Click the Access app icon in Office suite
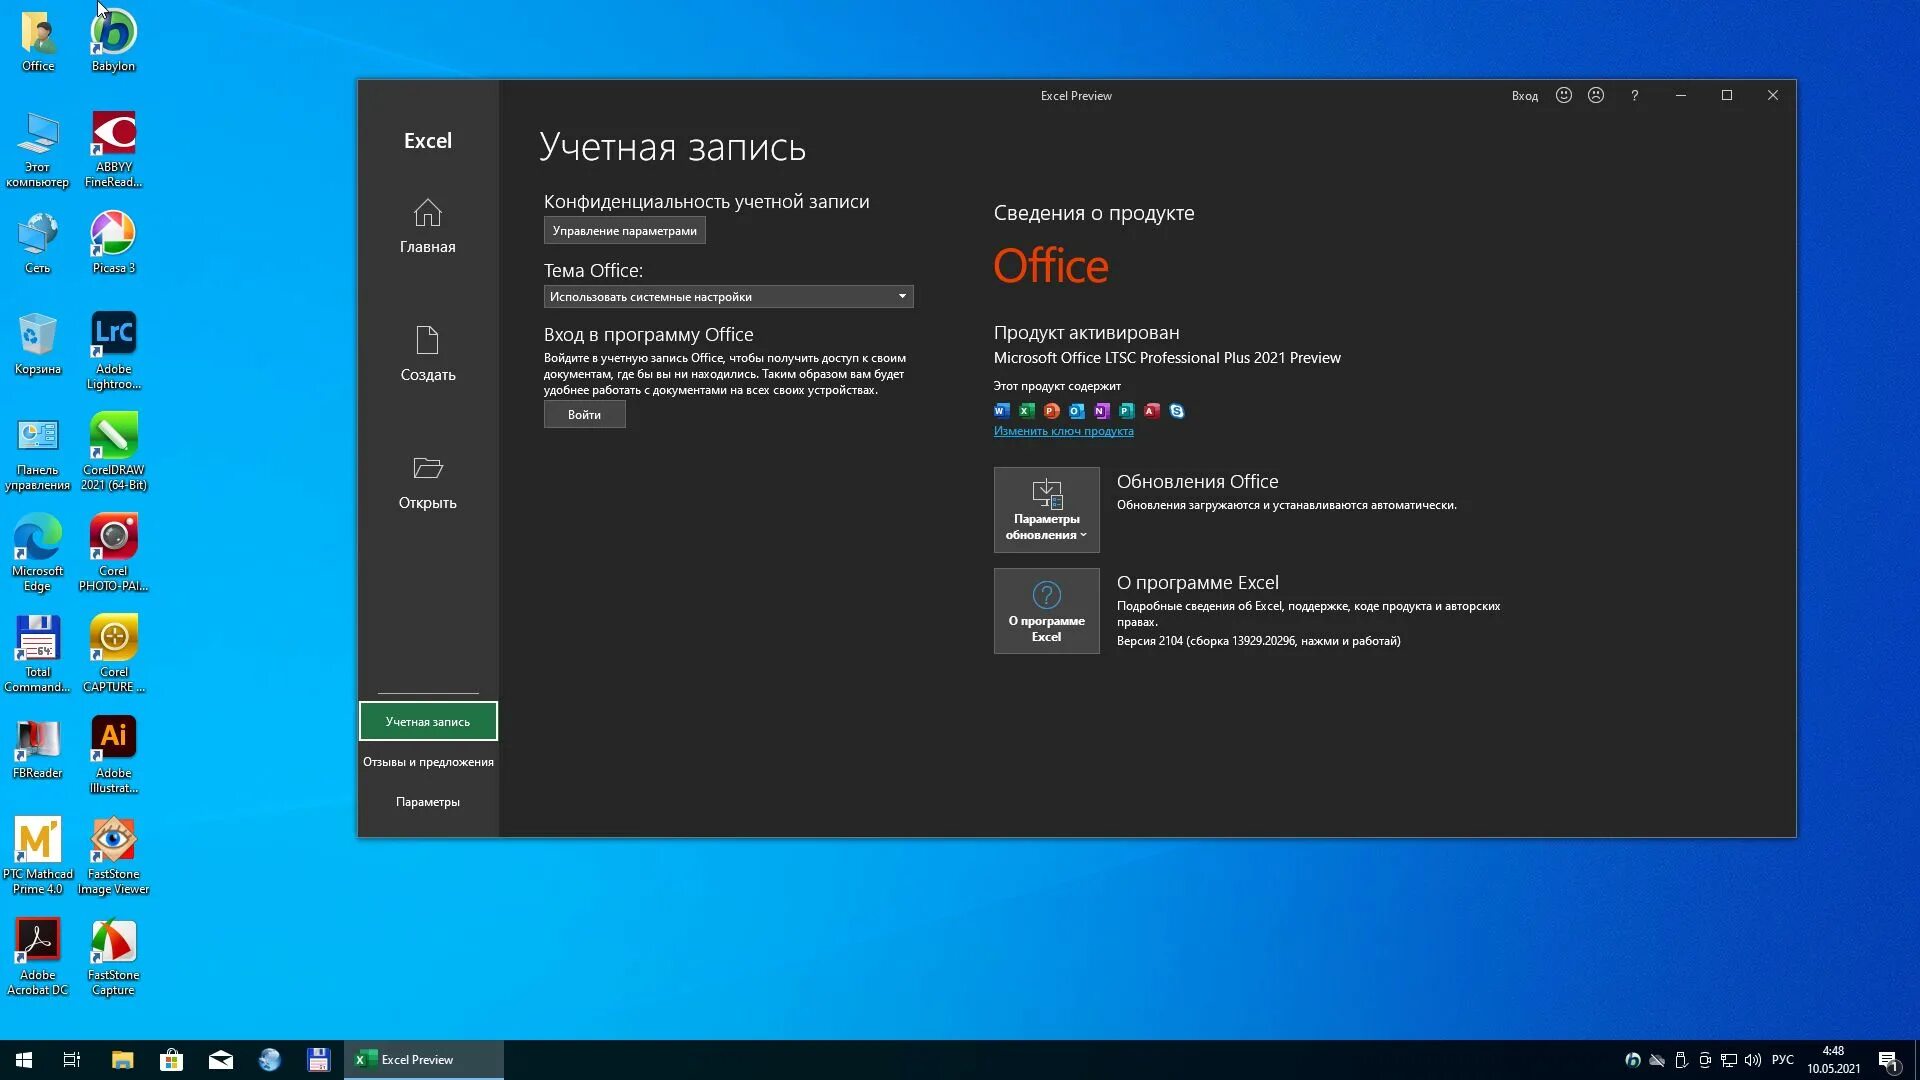The width and height of the screenshot is (1920, 1080). (1150, 409)
